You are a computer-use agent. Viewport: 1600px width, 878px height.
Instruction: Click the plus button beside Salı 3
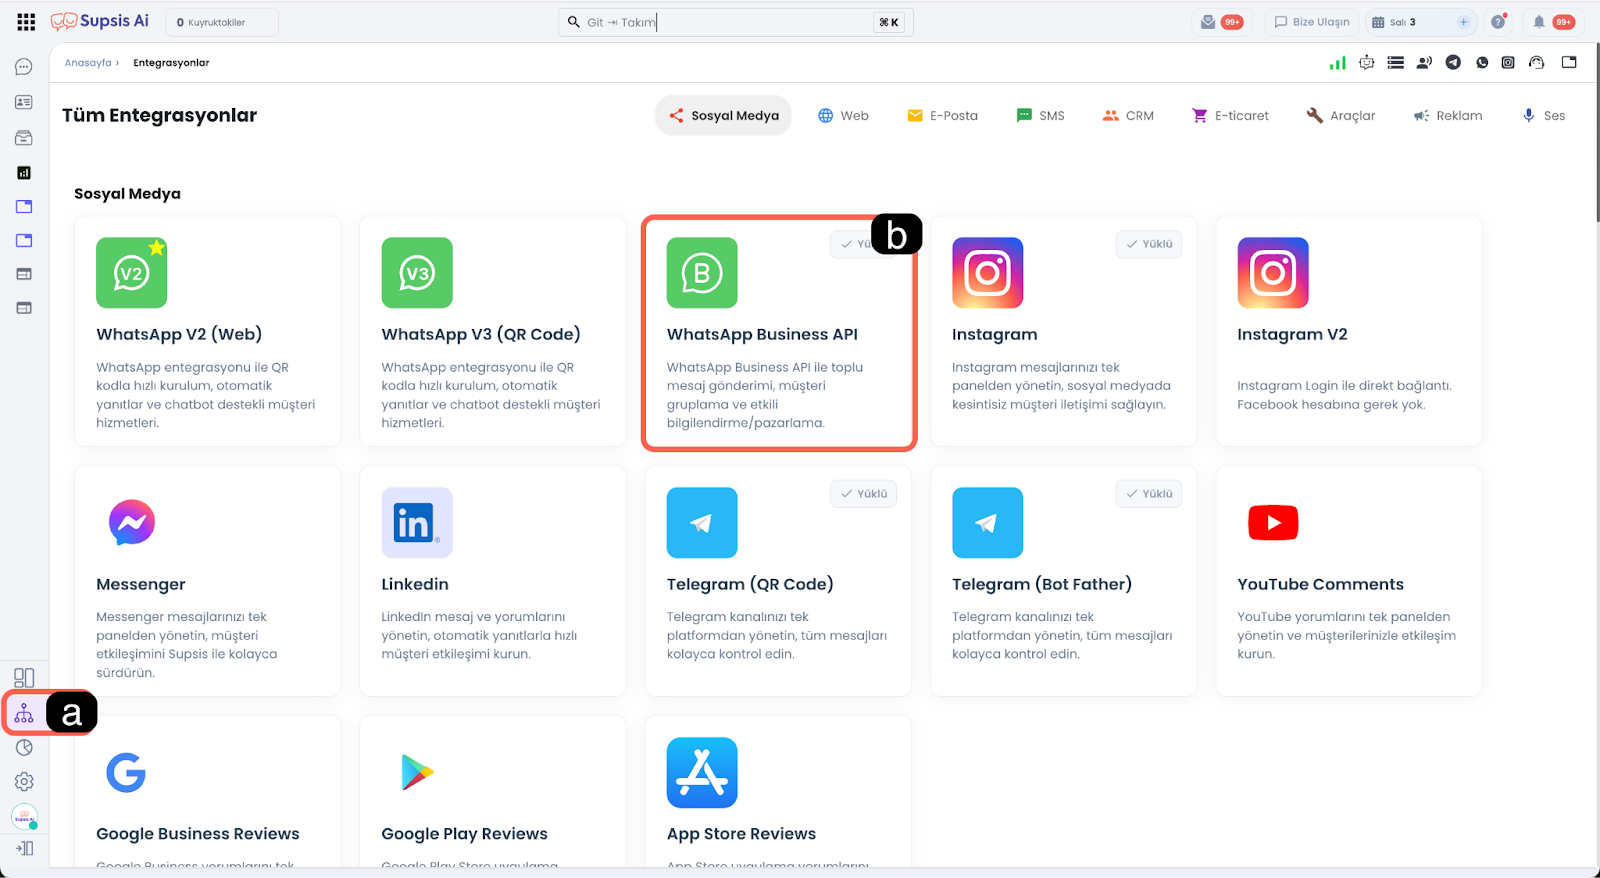coord(1463,22)
